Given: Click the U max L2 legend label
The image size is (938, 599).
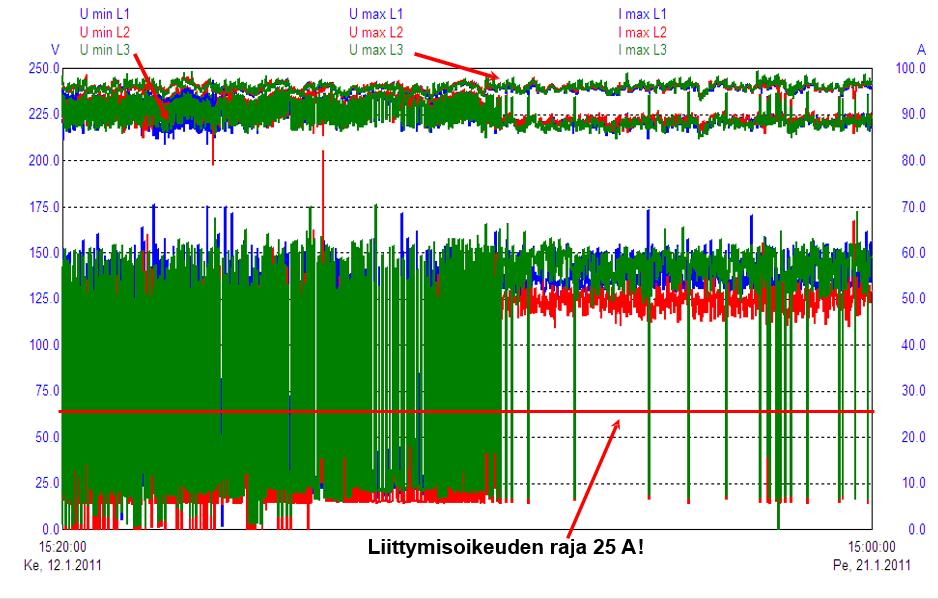Looking at the screenshot, I should (x=376, y=32).
